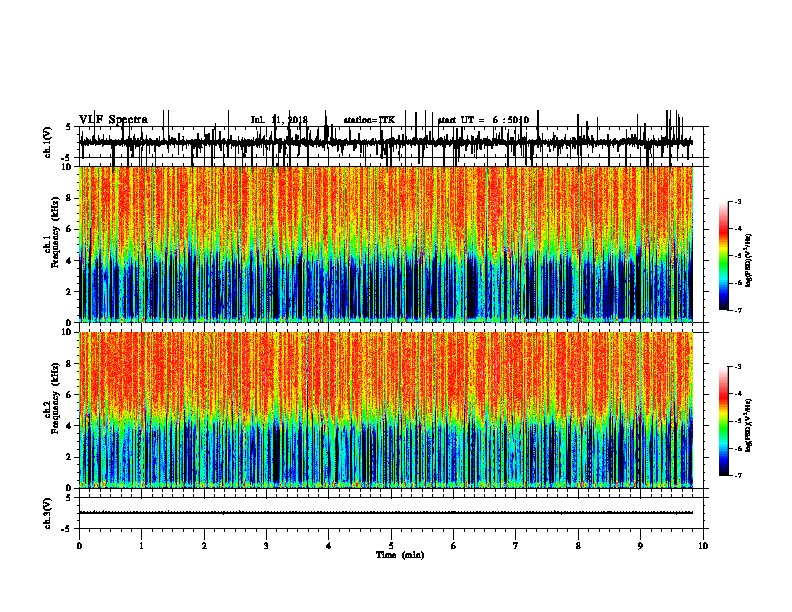Click the "-7" label below ch.2 color bar
The image size is (792, 612).
[737, 476]
